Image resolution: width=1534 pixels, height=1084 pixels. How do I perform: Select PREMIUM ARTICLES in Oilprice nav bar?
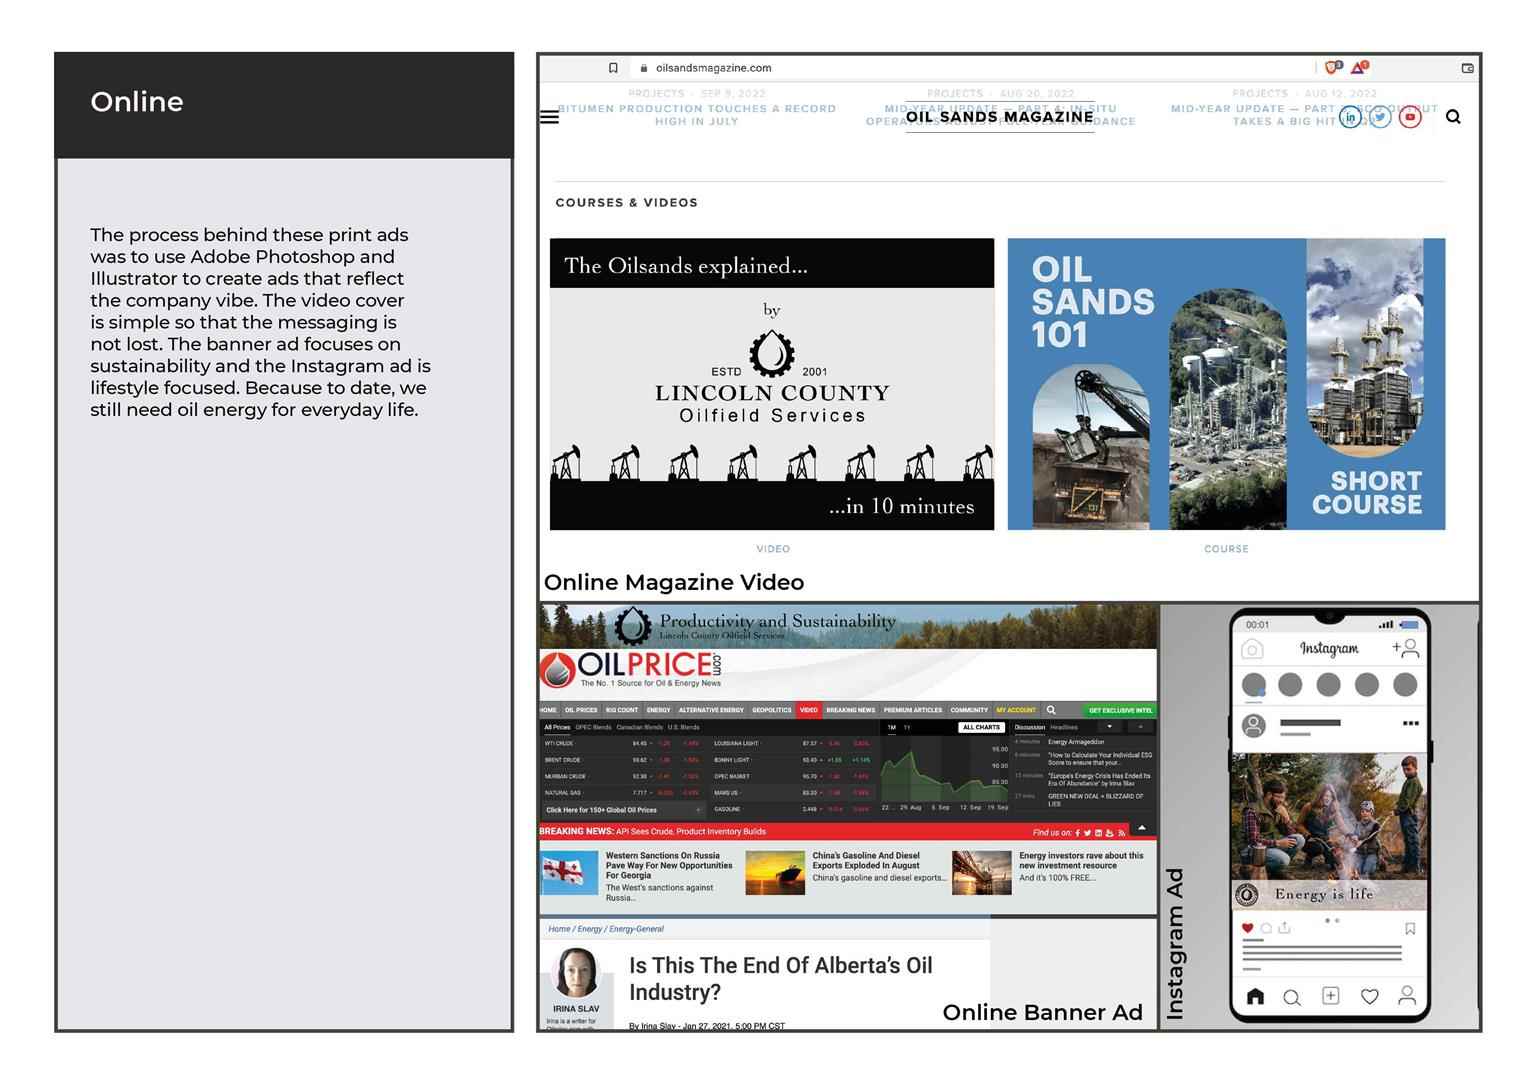pos(913,710)
